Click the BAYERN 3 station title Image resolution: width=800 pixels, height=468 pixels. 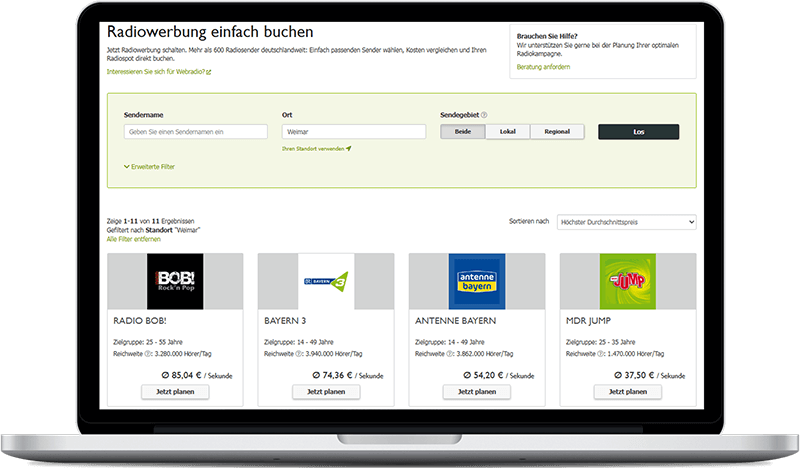click(285, 321)
